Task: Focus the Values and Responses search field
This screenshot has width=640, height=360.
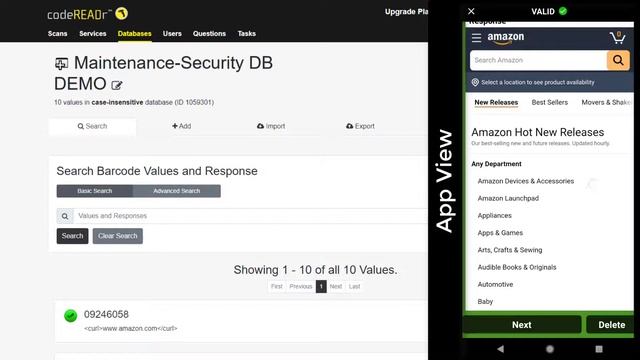Action: (250, 216)
